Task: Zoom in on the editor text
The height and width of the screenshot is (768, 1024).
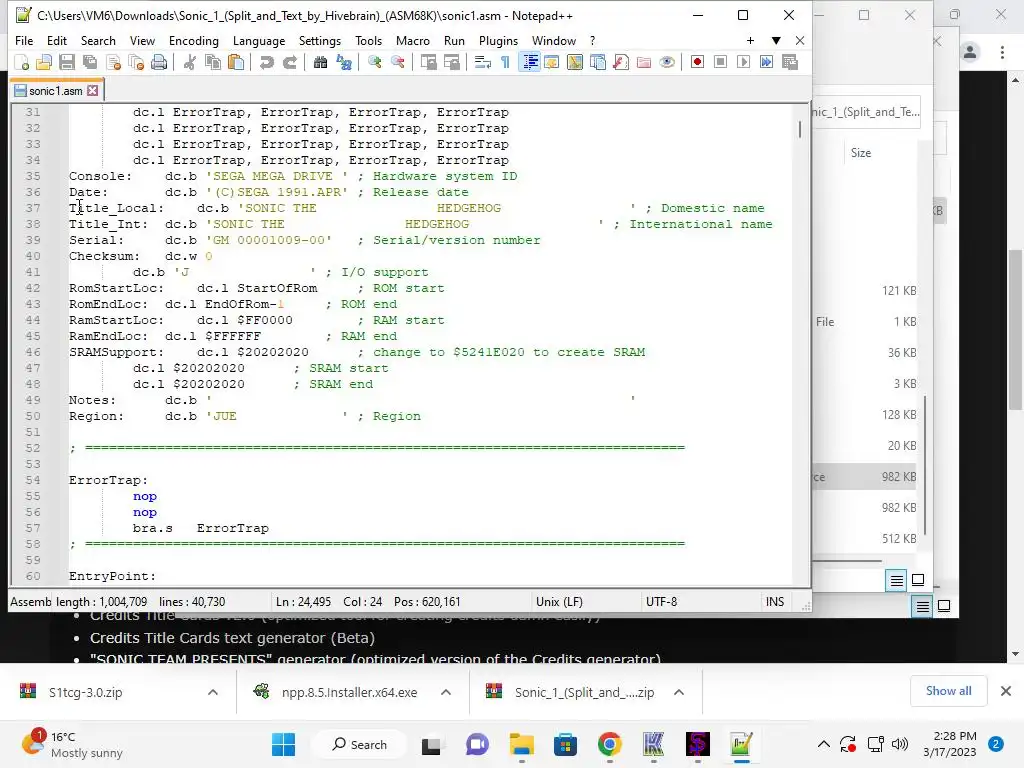Action: pos(374,62)
